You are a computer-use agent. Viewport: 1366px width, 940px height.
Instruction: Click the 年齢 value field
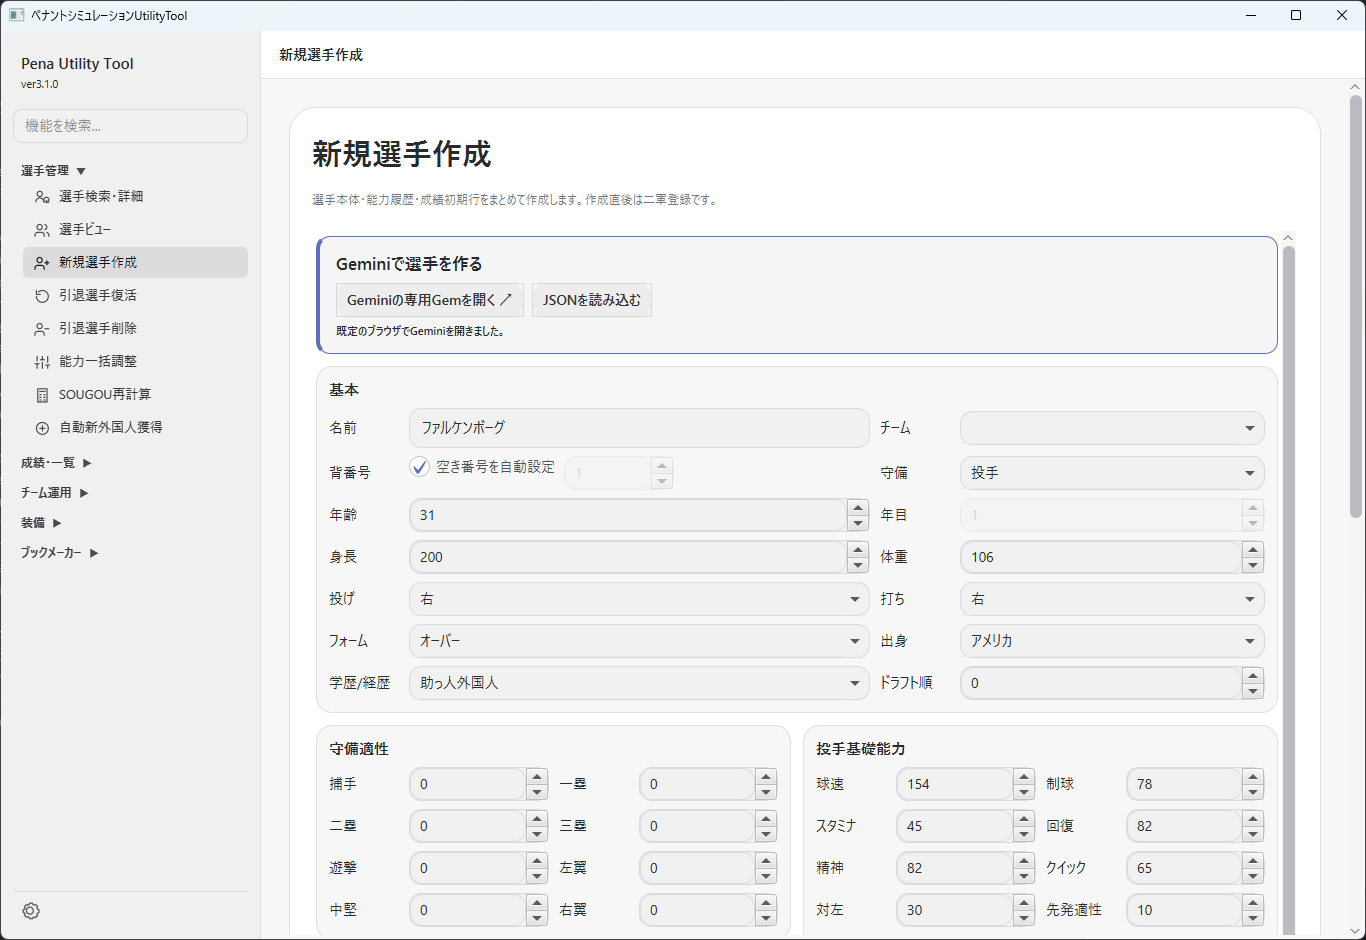628,515
